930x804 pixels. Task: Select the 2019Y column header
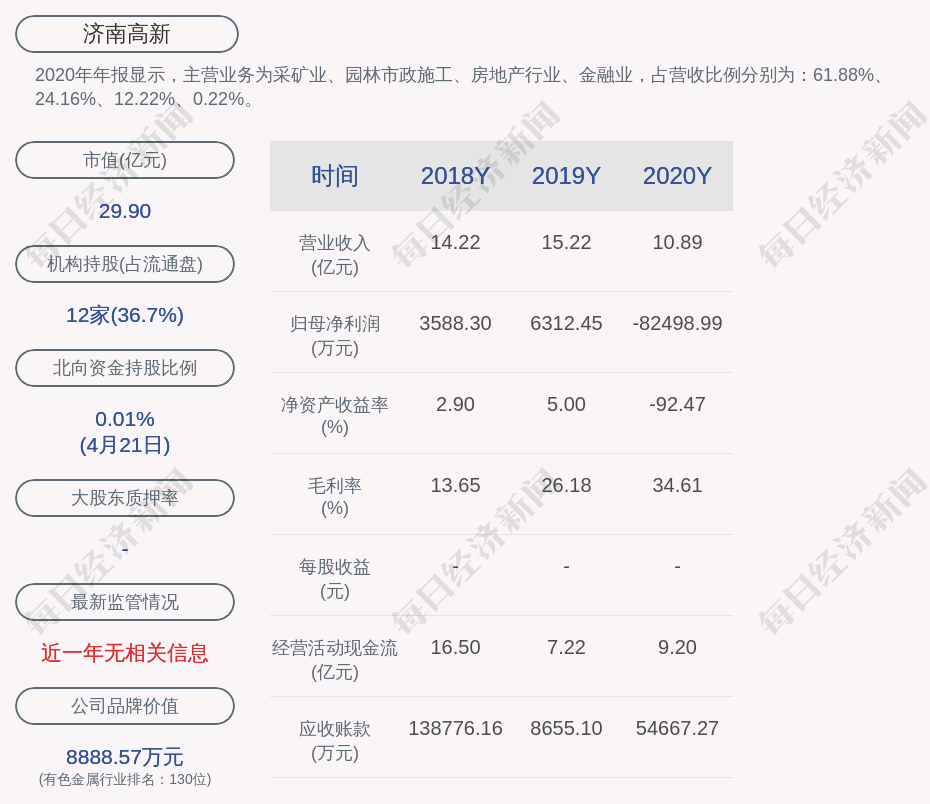(566, 176)
